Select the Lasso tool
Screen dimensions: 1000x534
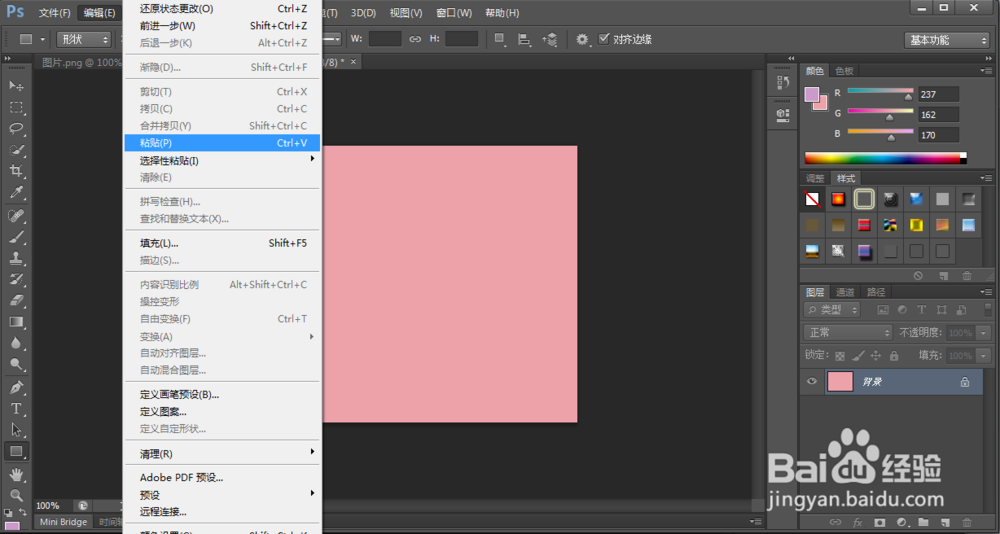pyautogui.click(x=16, y=128)
